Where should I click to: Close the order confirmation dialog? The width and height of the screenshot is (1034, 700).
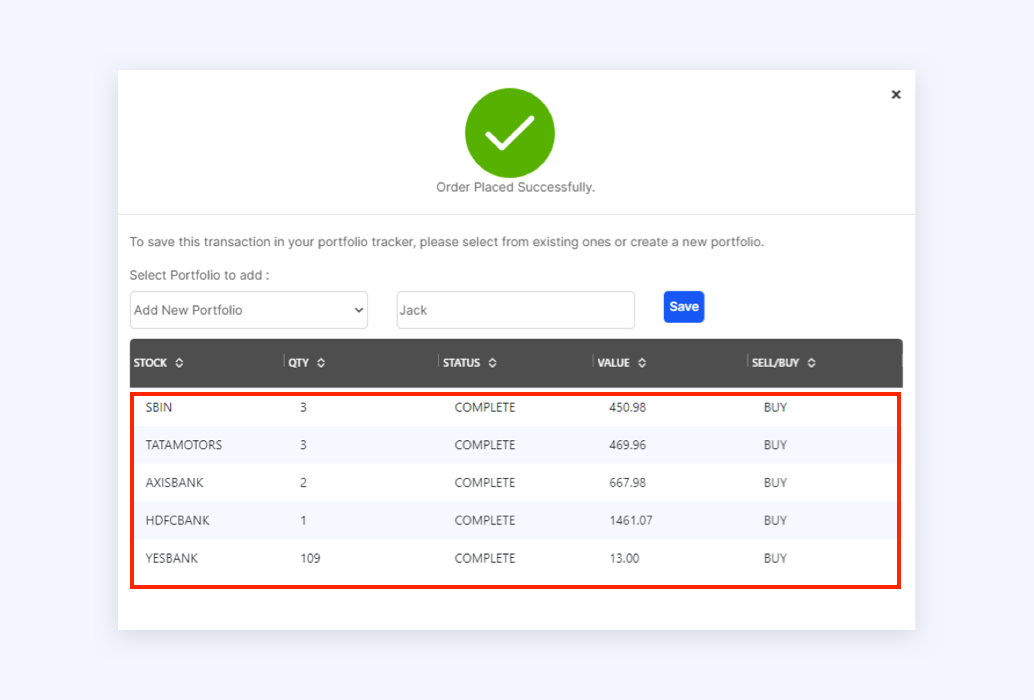click(896, 94)
